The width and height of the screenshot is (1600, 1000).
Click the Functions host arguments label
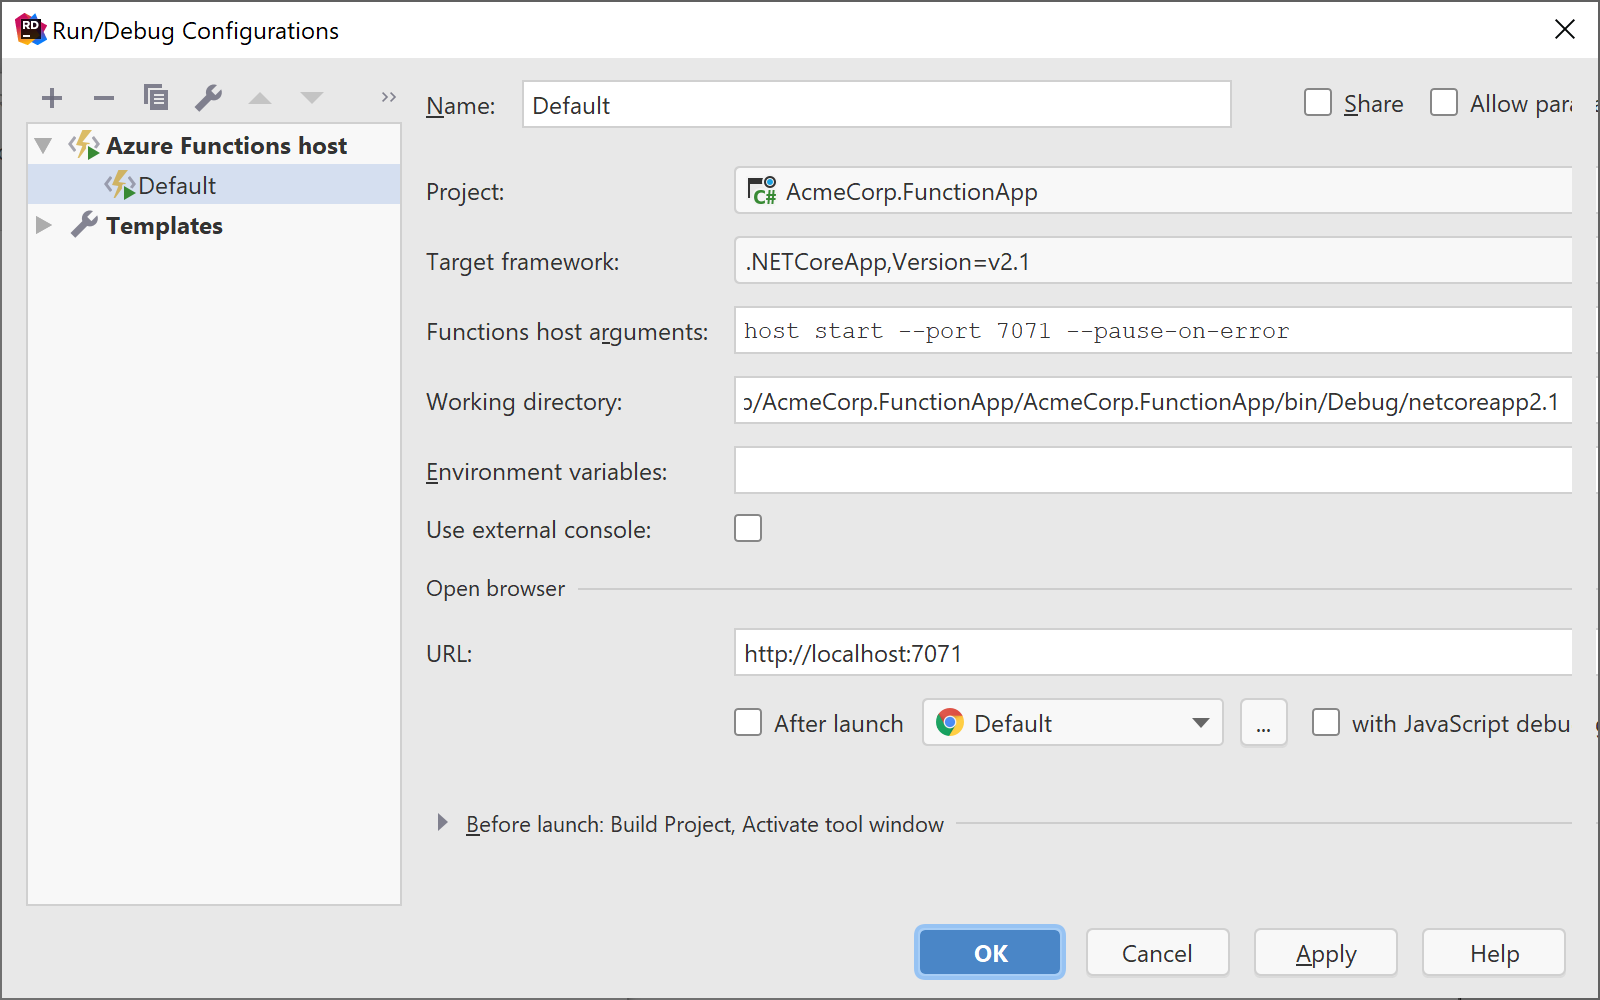[x=567, y=332]
